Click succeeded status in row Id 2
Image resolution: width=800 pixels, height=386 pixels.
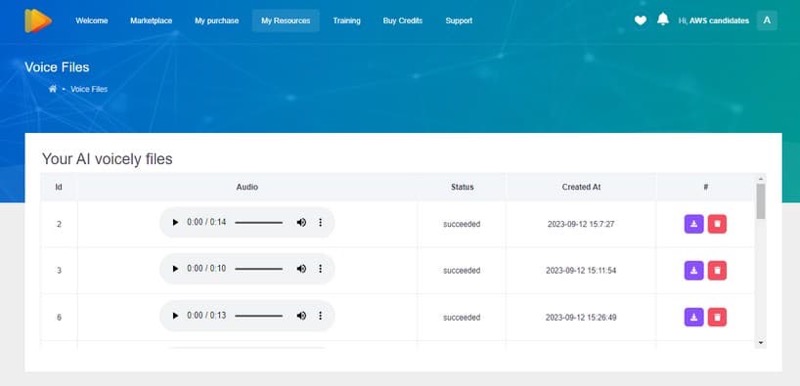tap(462, 224)
